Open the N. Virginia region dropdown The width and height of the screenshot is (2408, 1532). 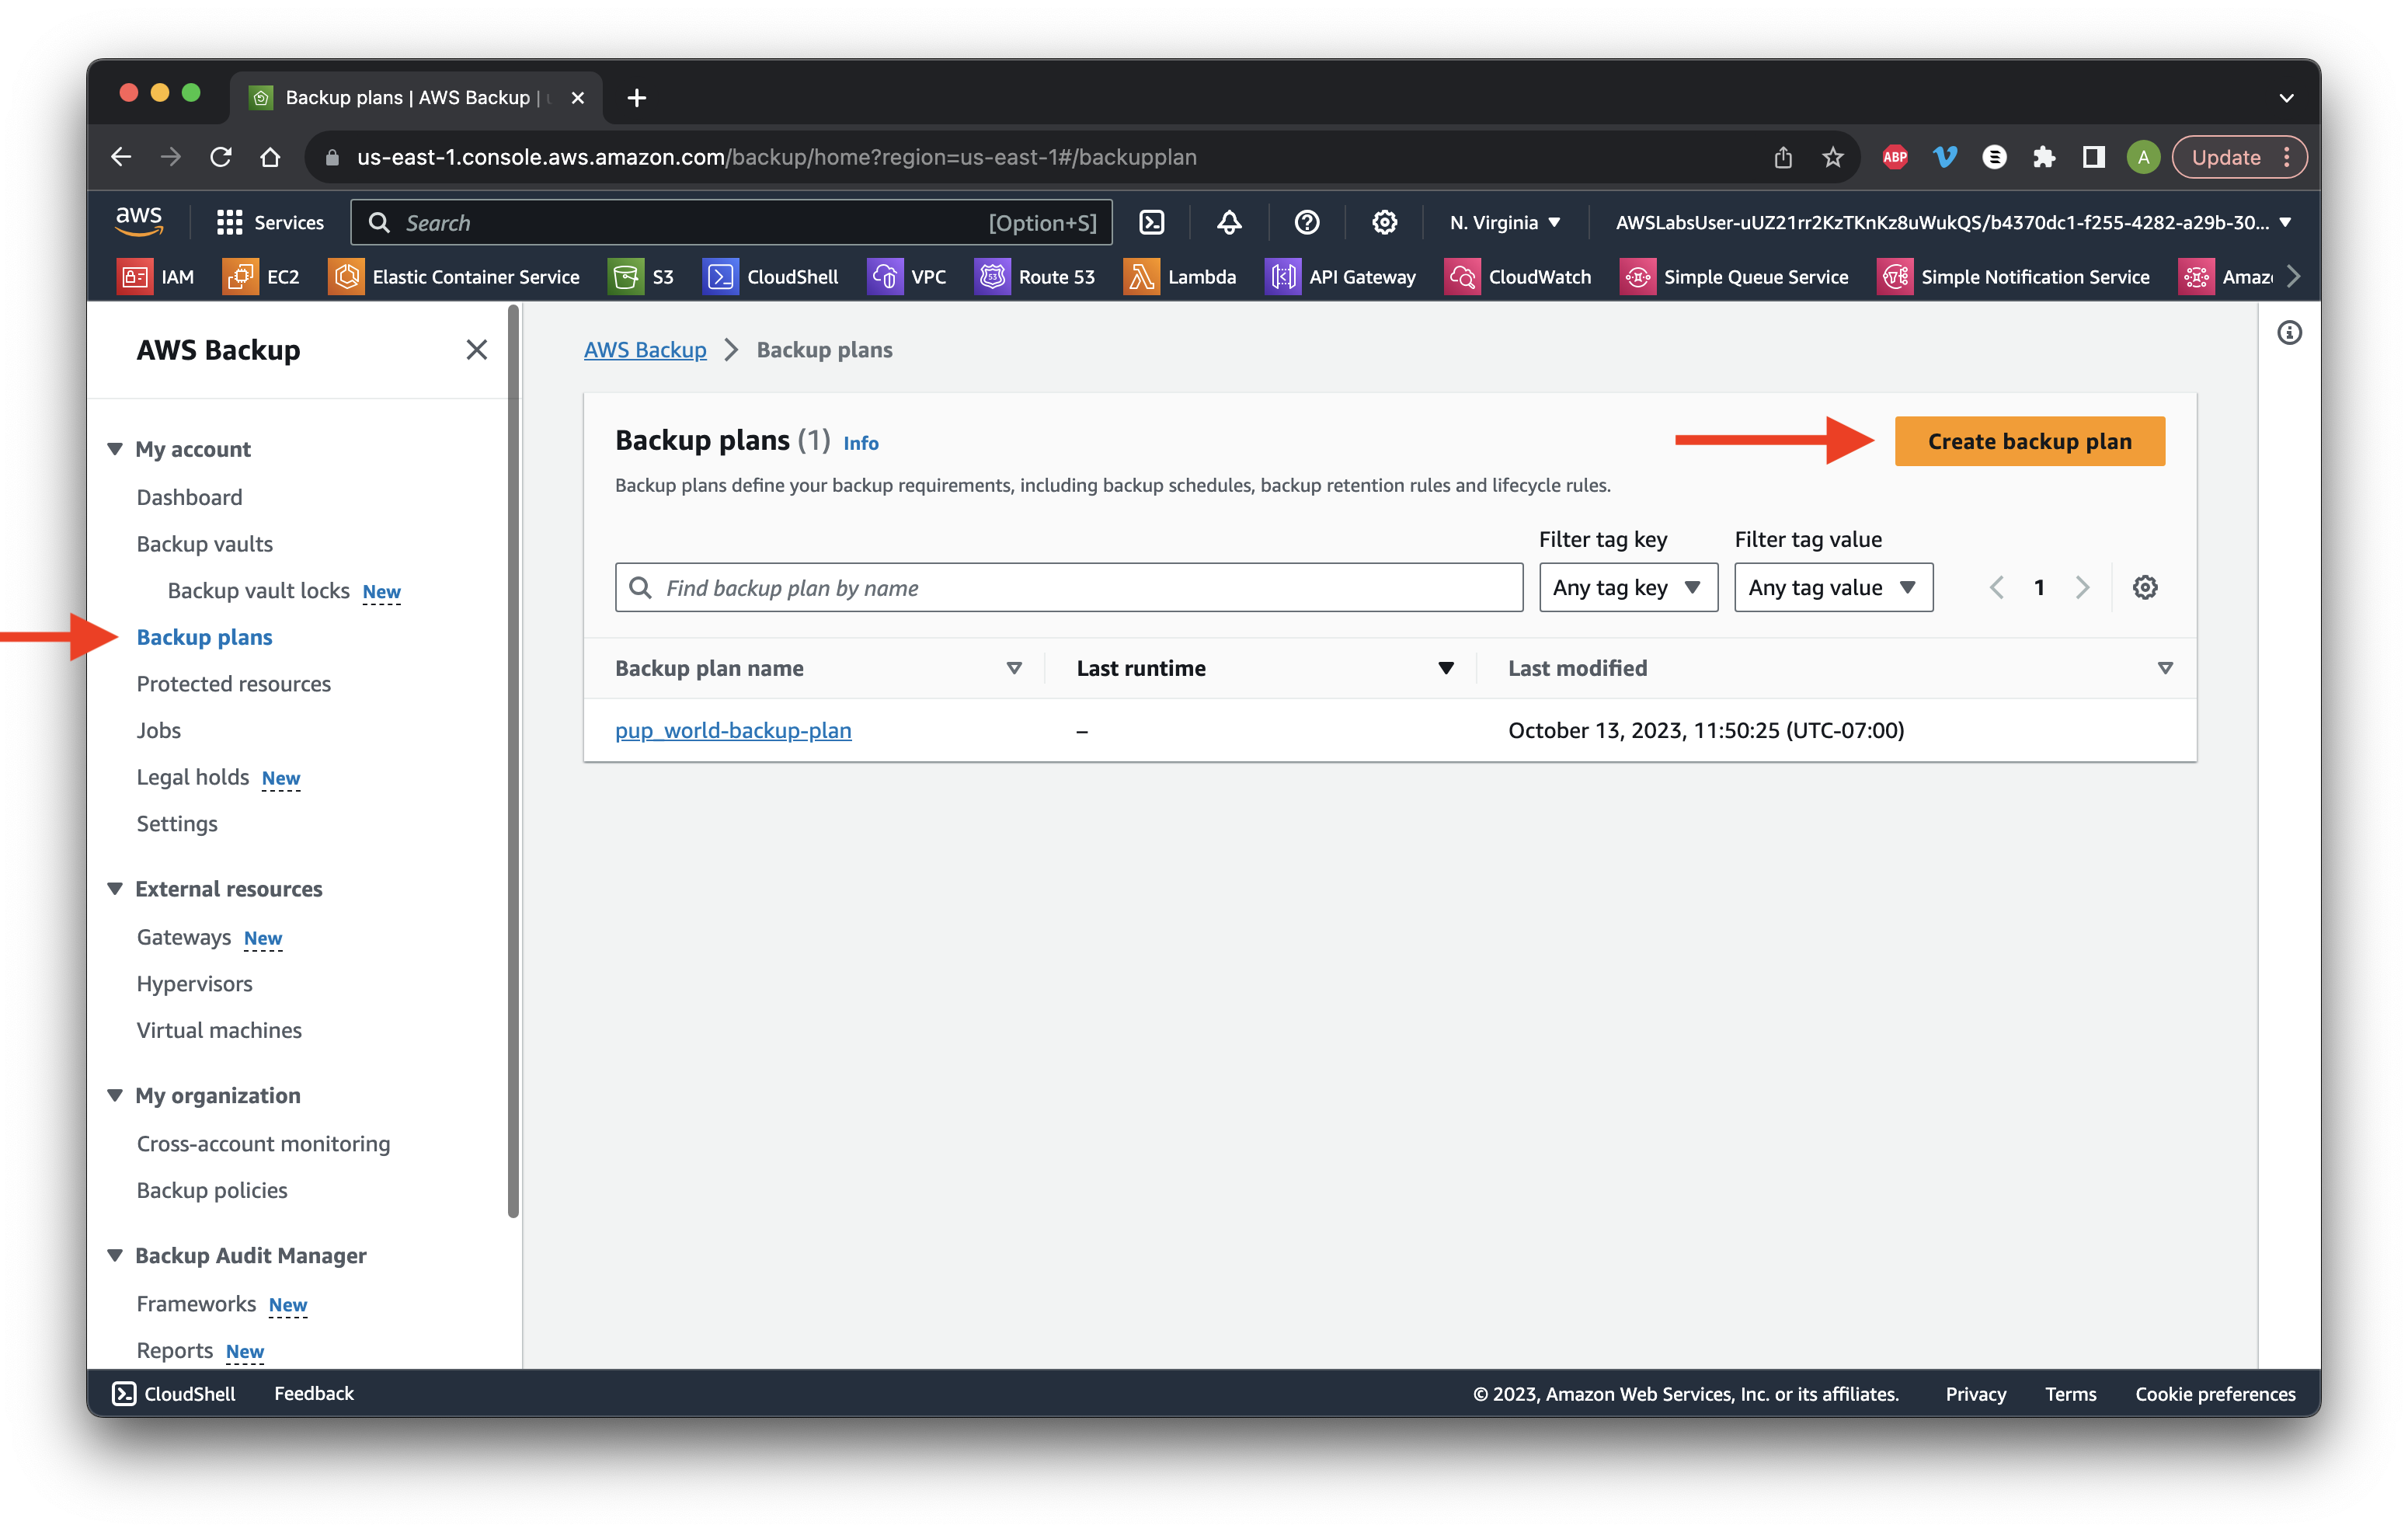coord(1505,222)
